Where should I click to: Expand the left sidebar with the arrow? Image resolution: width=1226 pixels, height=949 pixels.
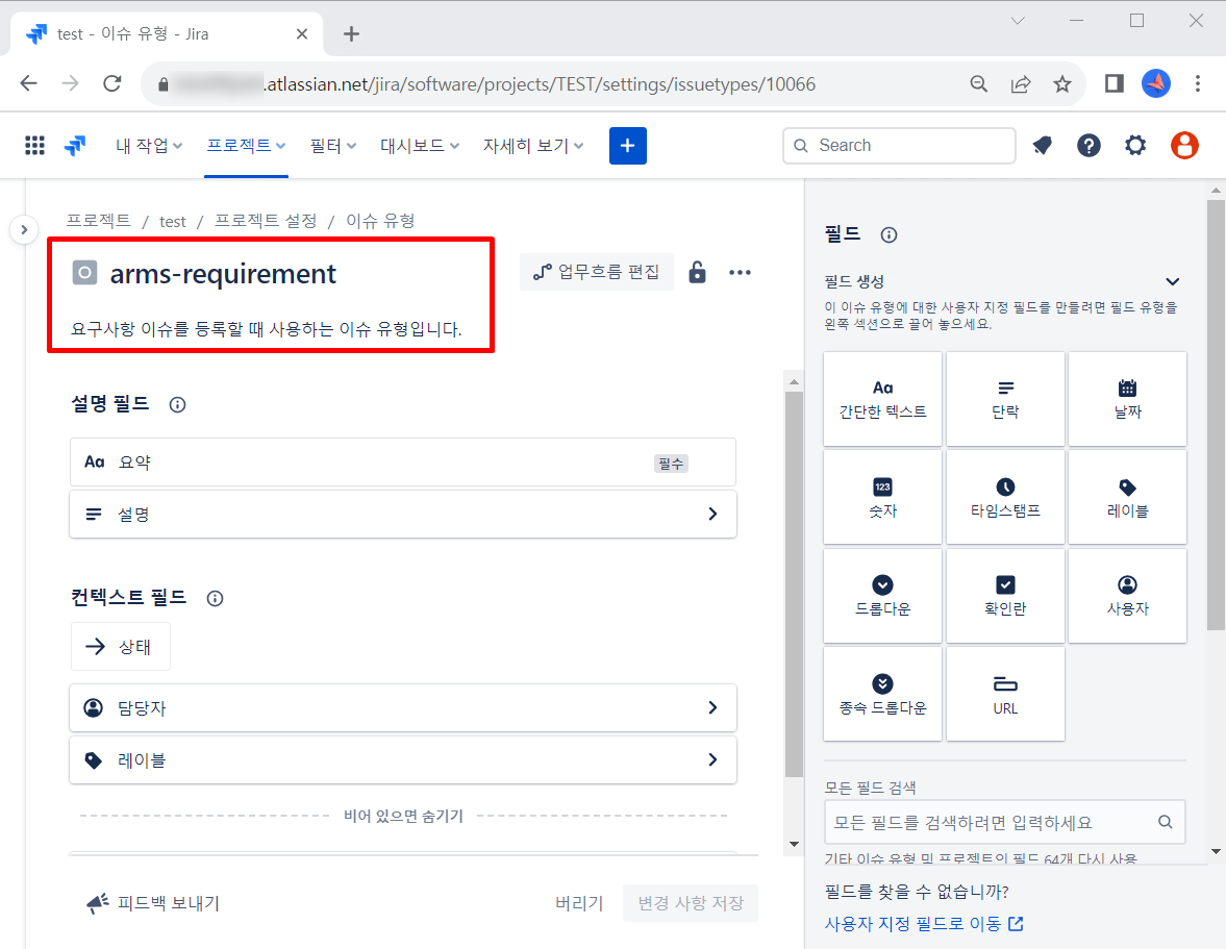point(24,230)
